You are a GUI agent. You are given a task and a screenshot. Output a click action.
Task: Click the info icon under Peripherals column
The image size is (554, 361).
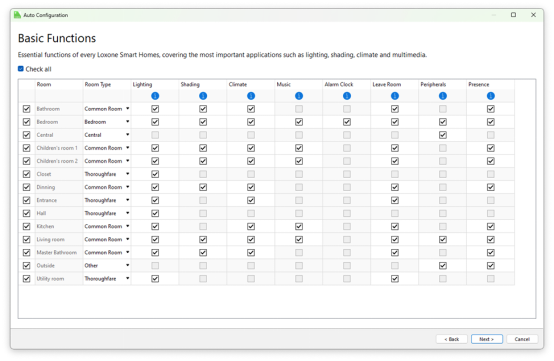tap(443, 96)
